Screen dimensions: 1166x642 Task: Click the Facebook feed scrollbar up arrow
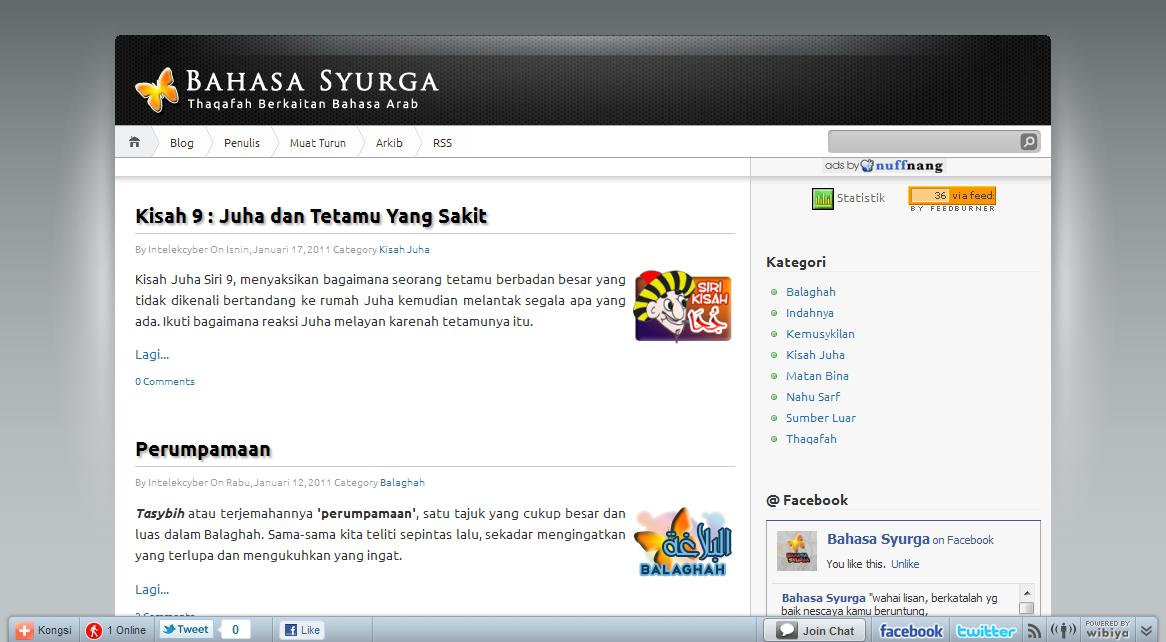point(1027,593)
